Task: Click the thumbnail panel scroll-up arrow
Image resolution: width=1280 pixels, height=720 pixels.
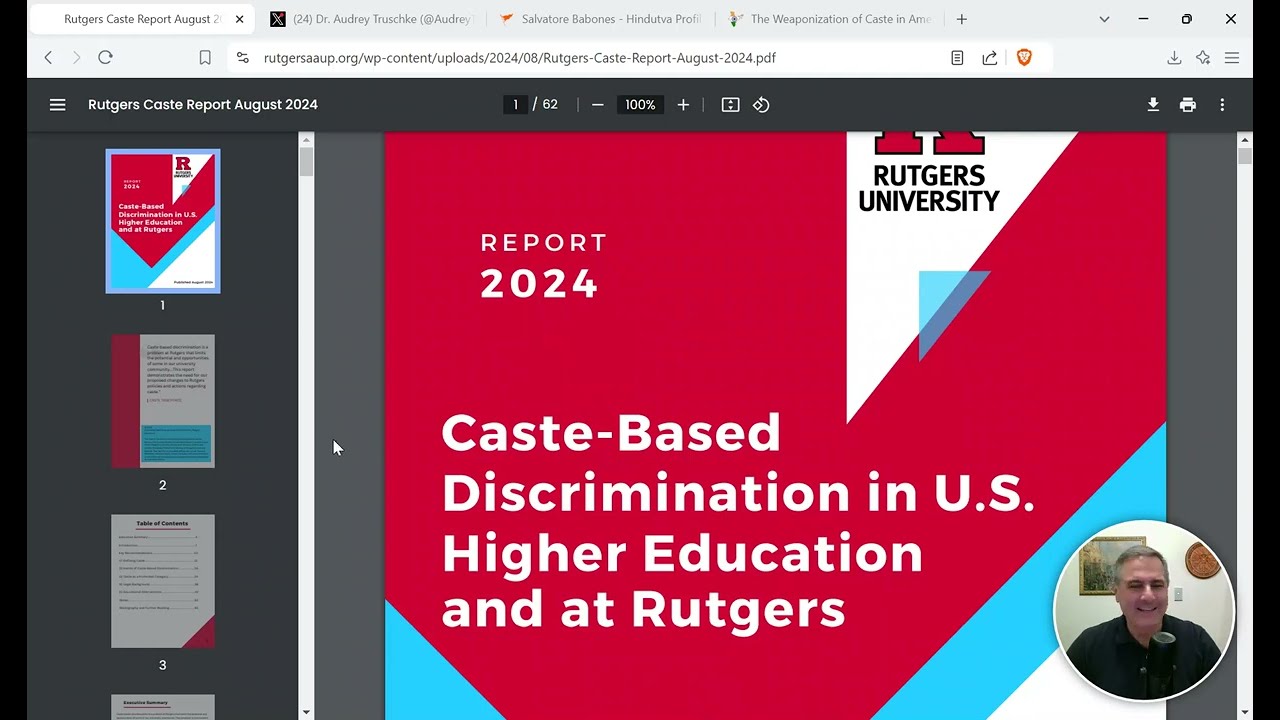Action: pyautogui.click(x=306, y=139)
